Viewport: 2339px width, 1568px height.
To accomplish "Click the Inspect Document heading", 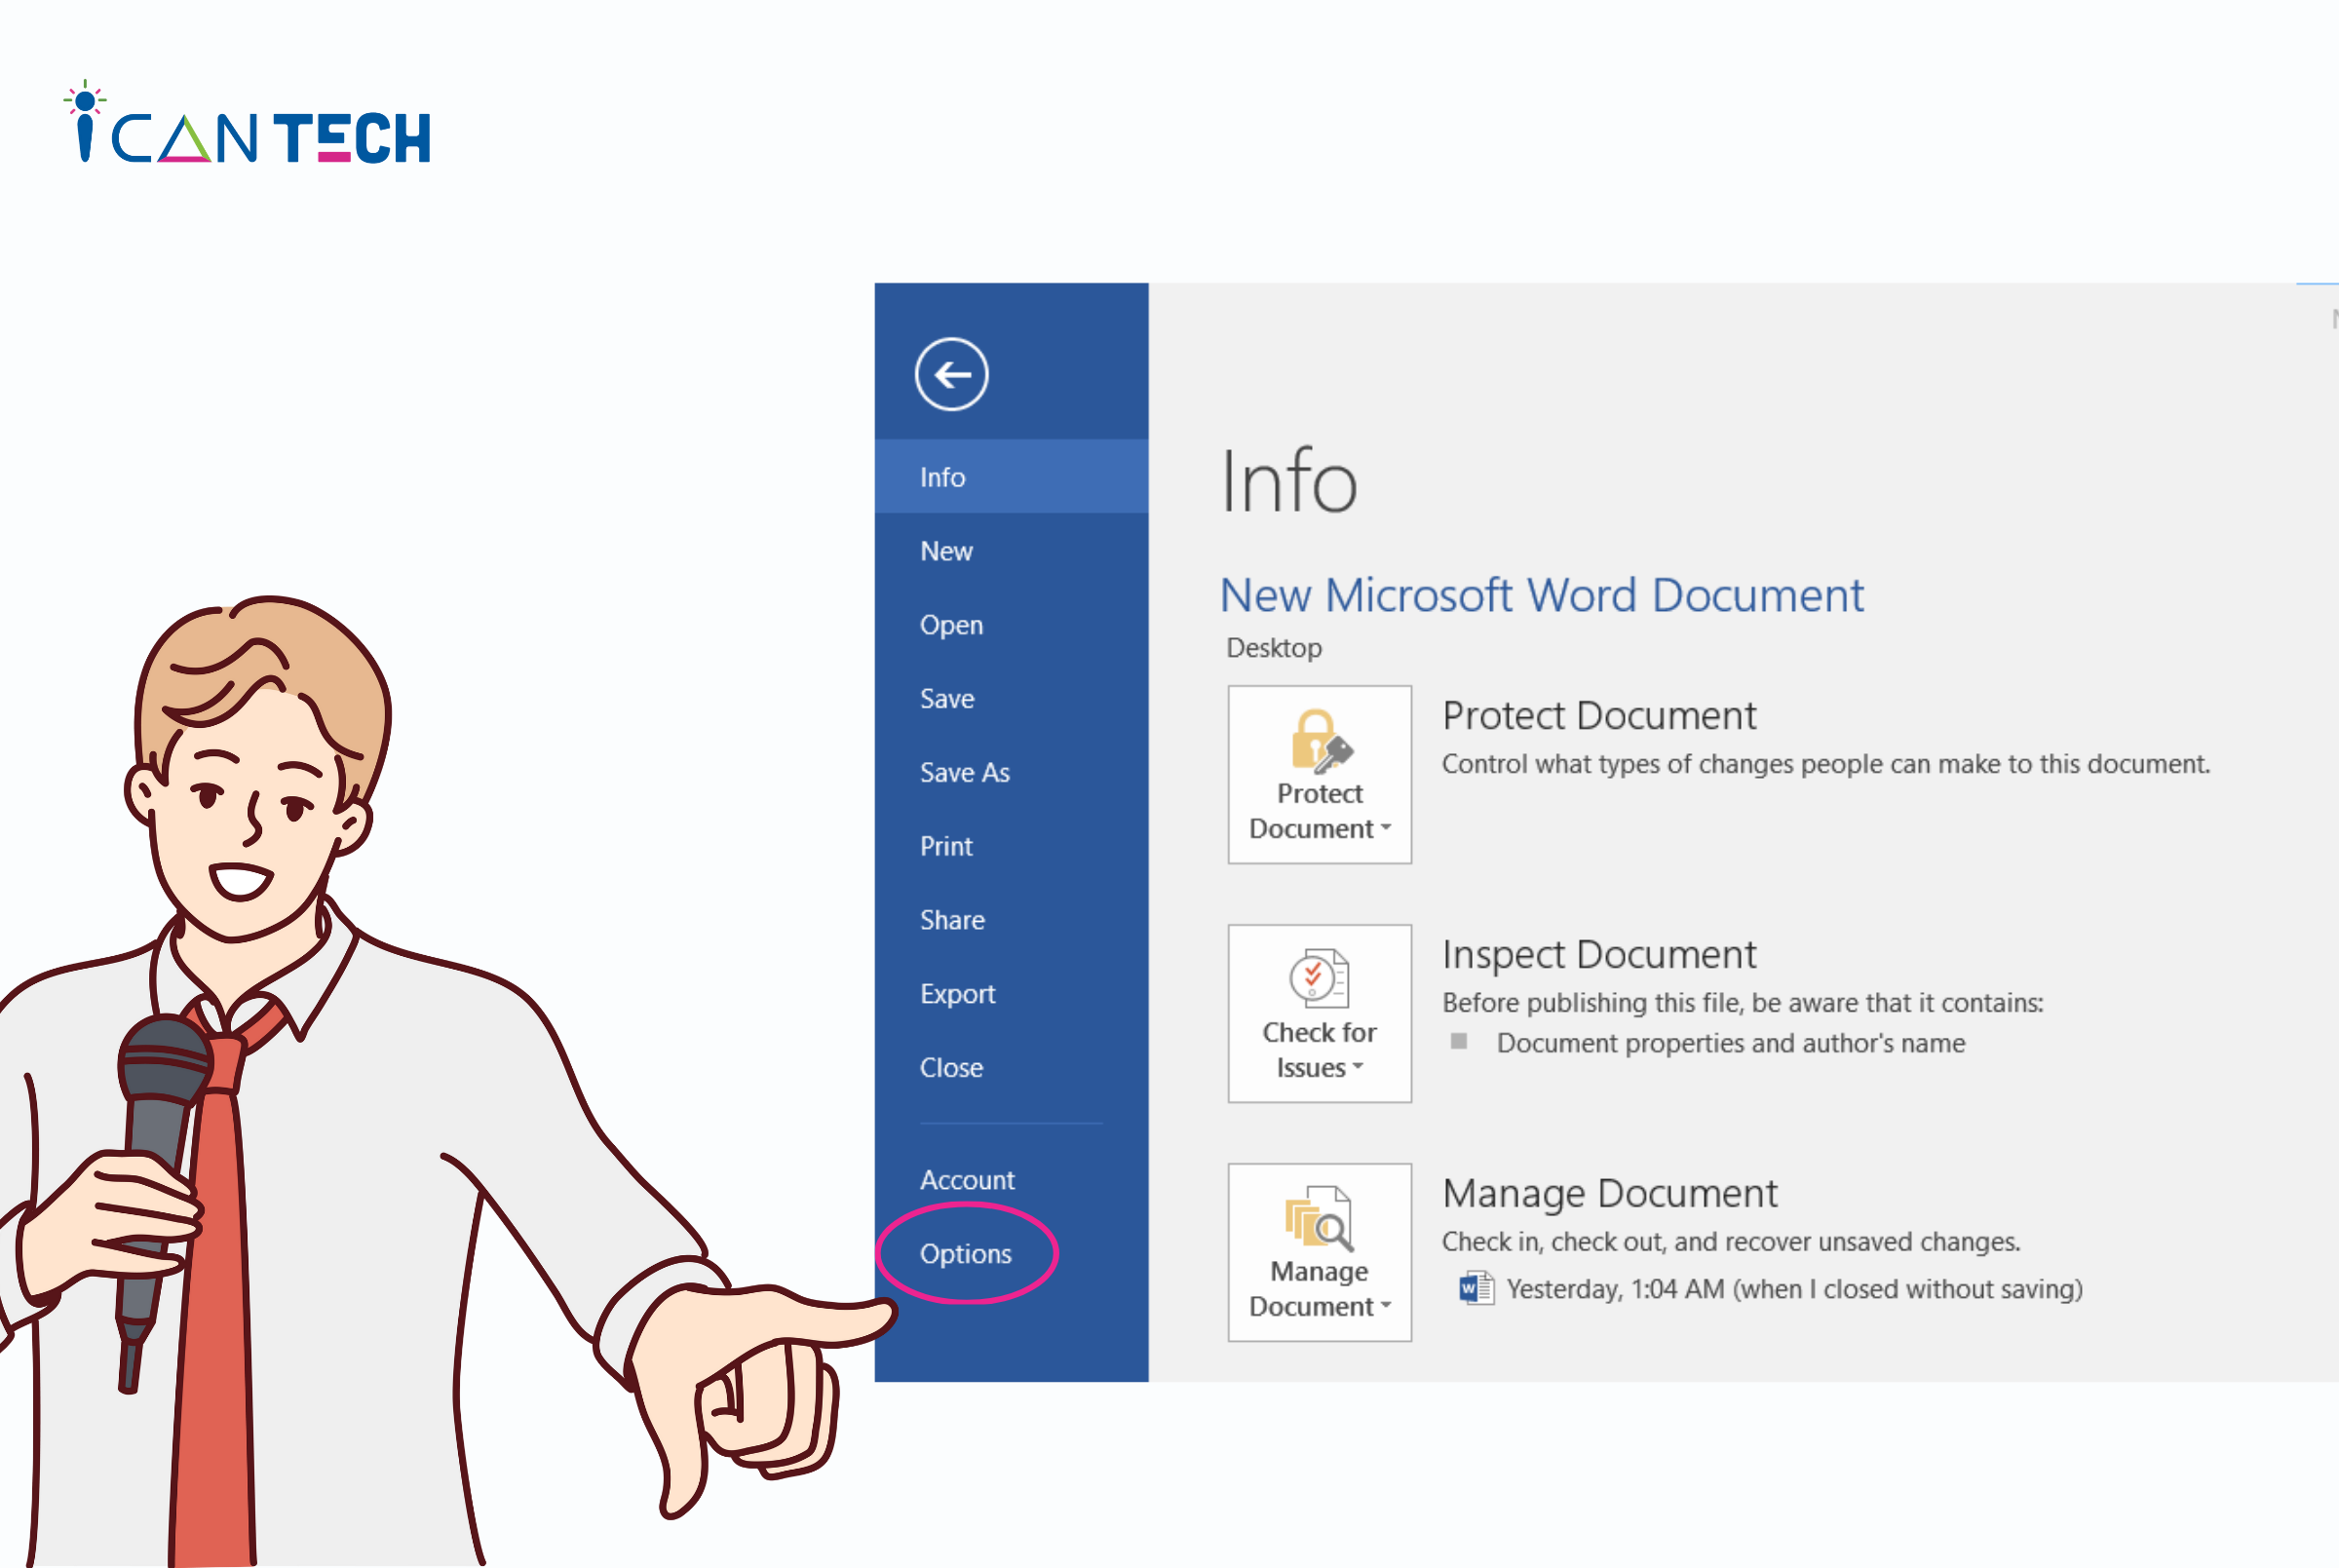I will [1598, 955].
